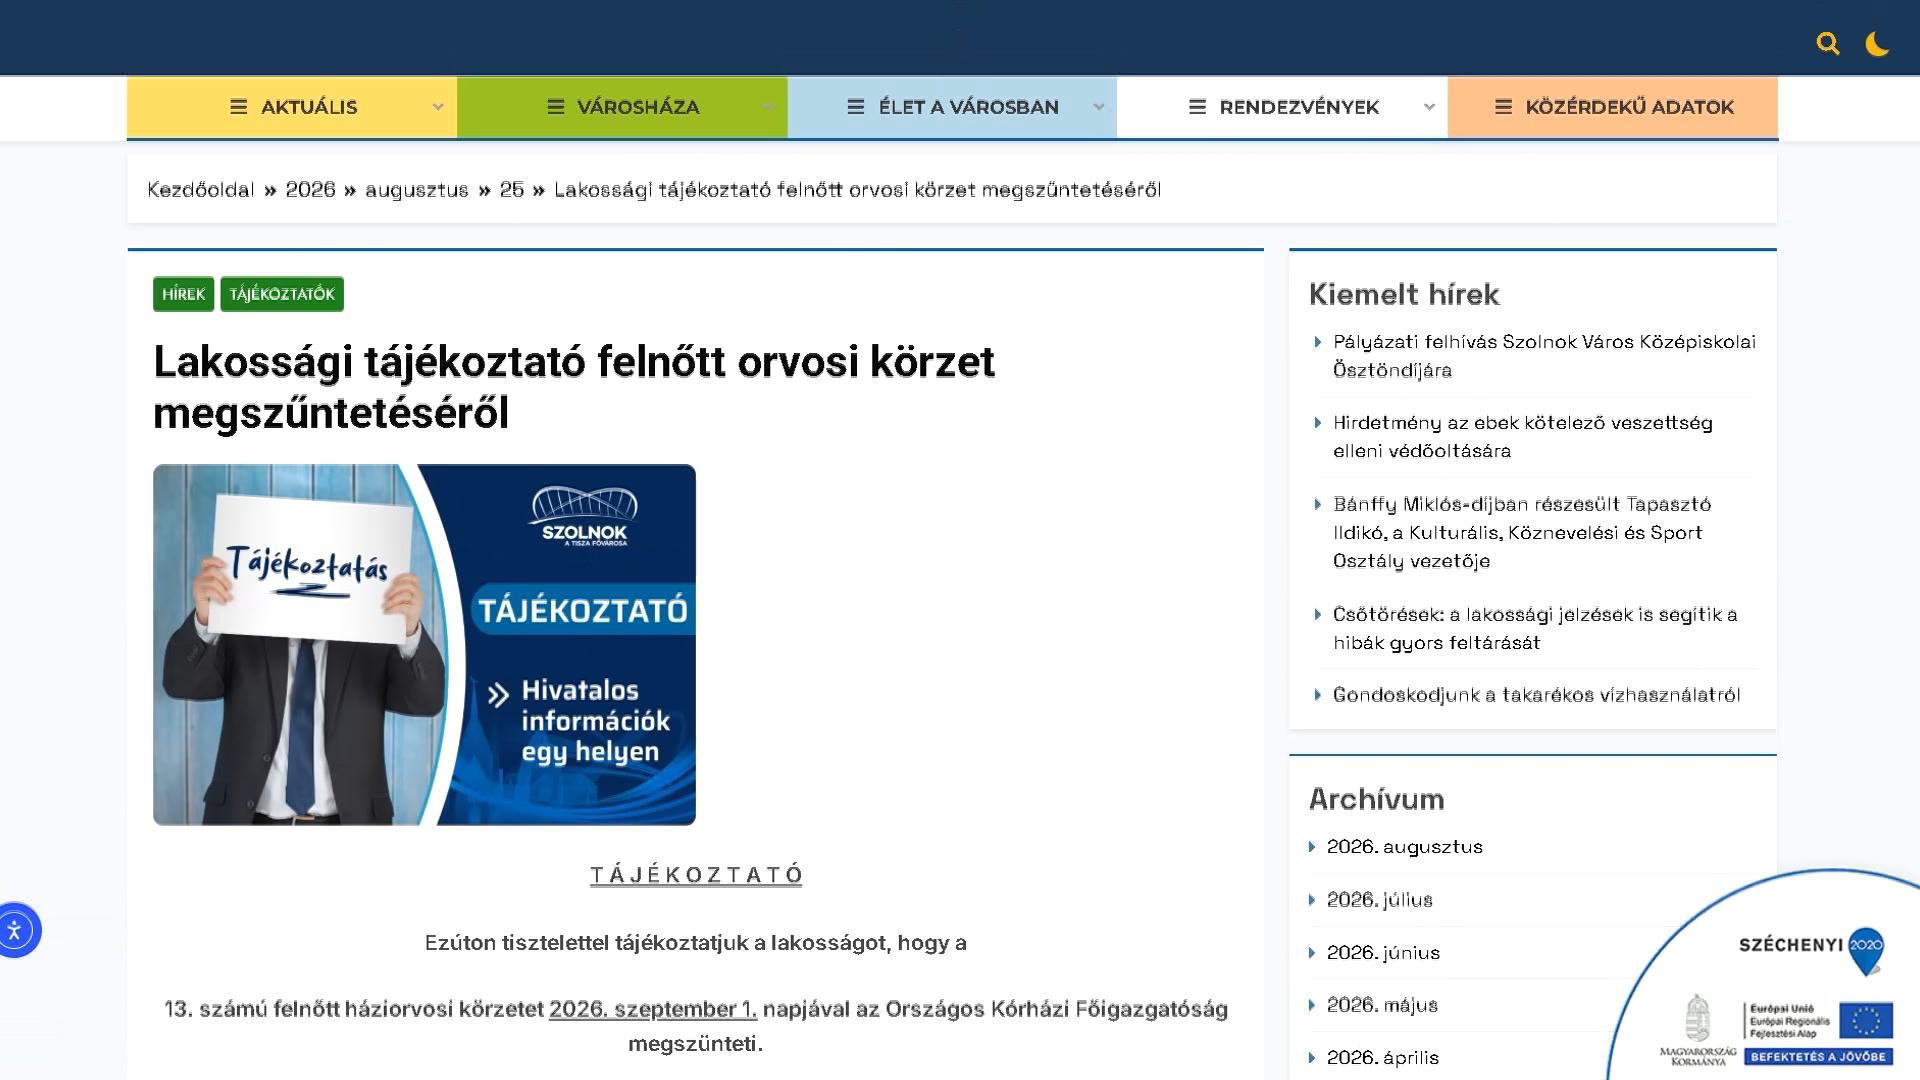Open the VÁROSHÁZA menu
Viewport: 1920px width, 1080px height.
coord(622,107)
